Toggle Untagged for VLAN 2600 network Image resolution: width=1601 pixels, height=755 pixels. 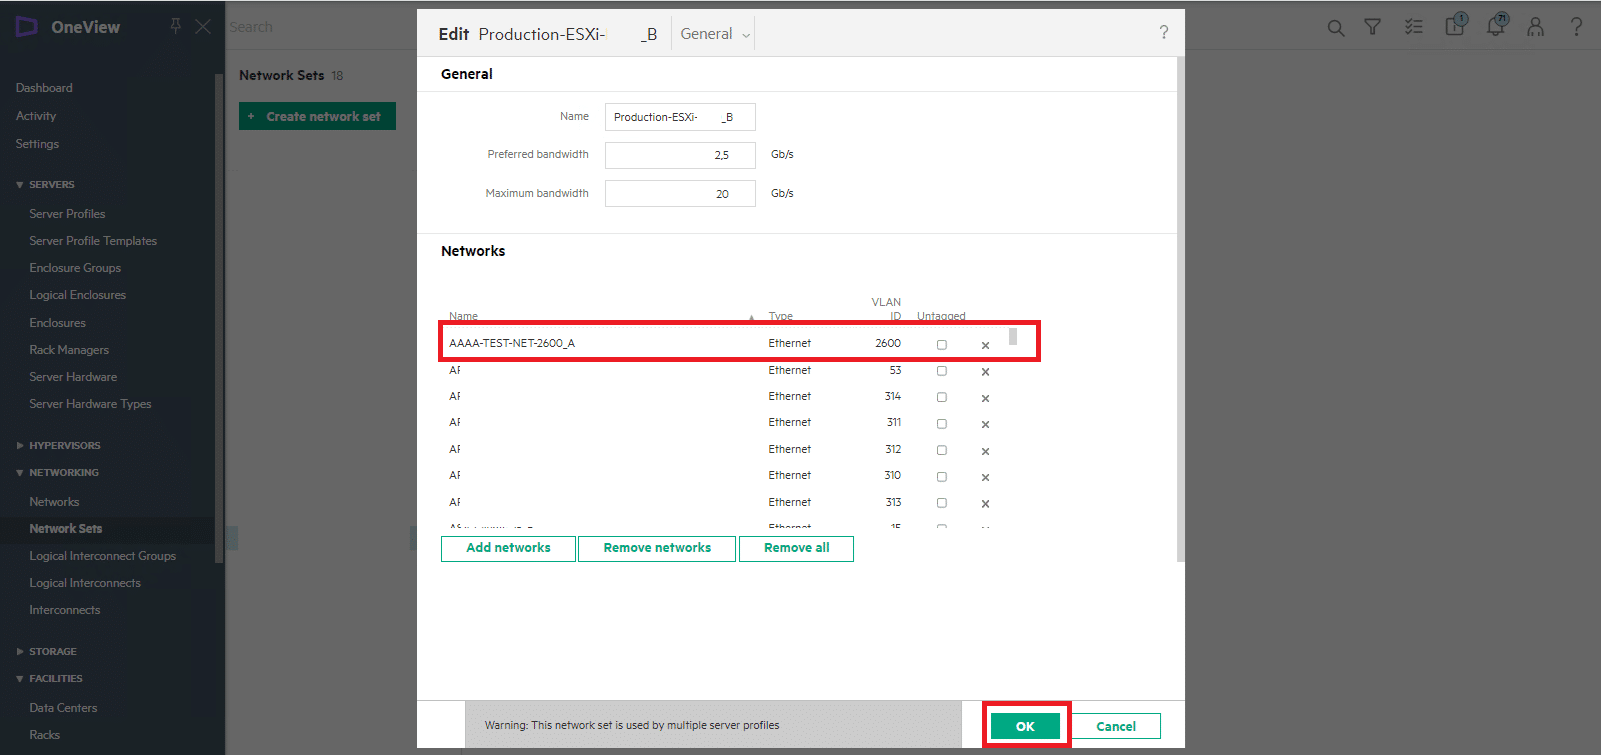[x=941, y=345]
